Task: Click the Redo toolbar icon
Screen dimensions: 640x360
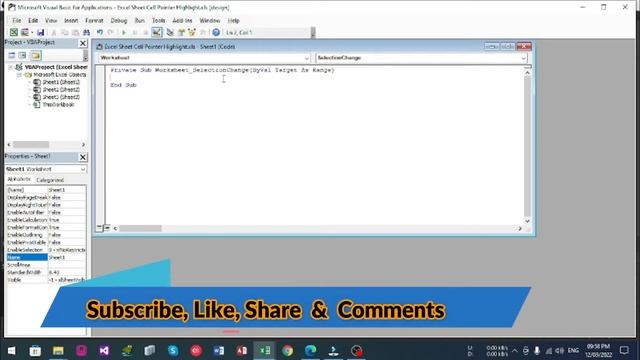Action: (111, 32)
